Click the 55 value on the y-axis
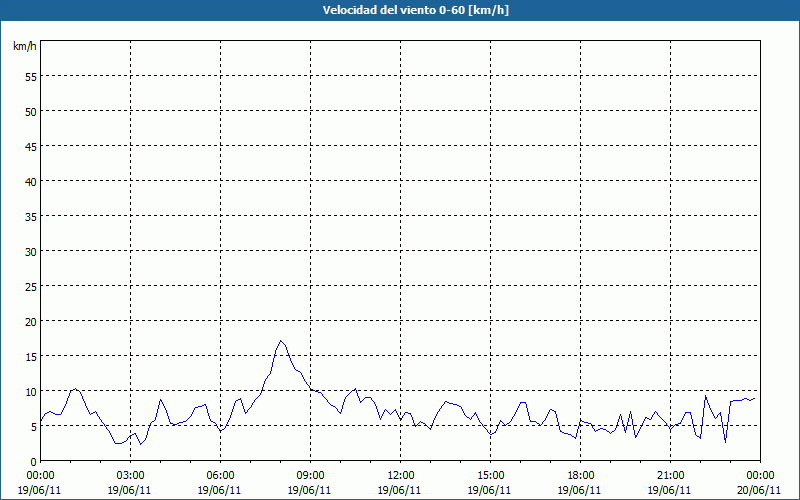This screenshot has height=500, width=800. [31, 77]
